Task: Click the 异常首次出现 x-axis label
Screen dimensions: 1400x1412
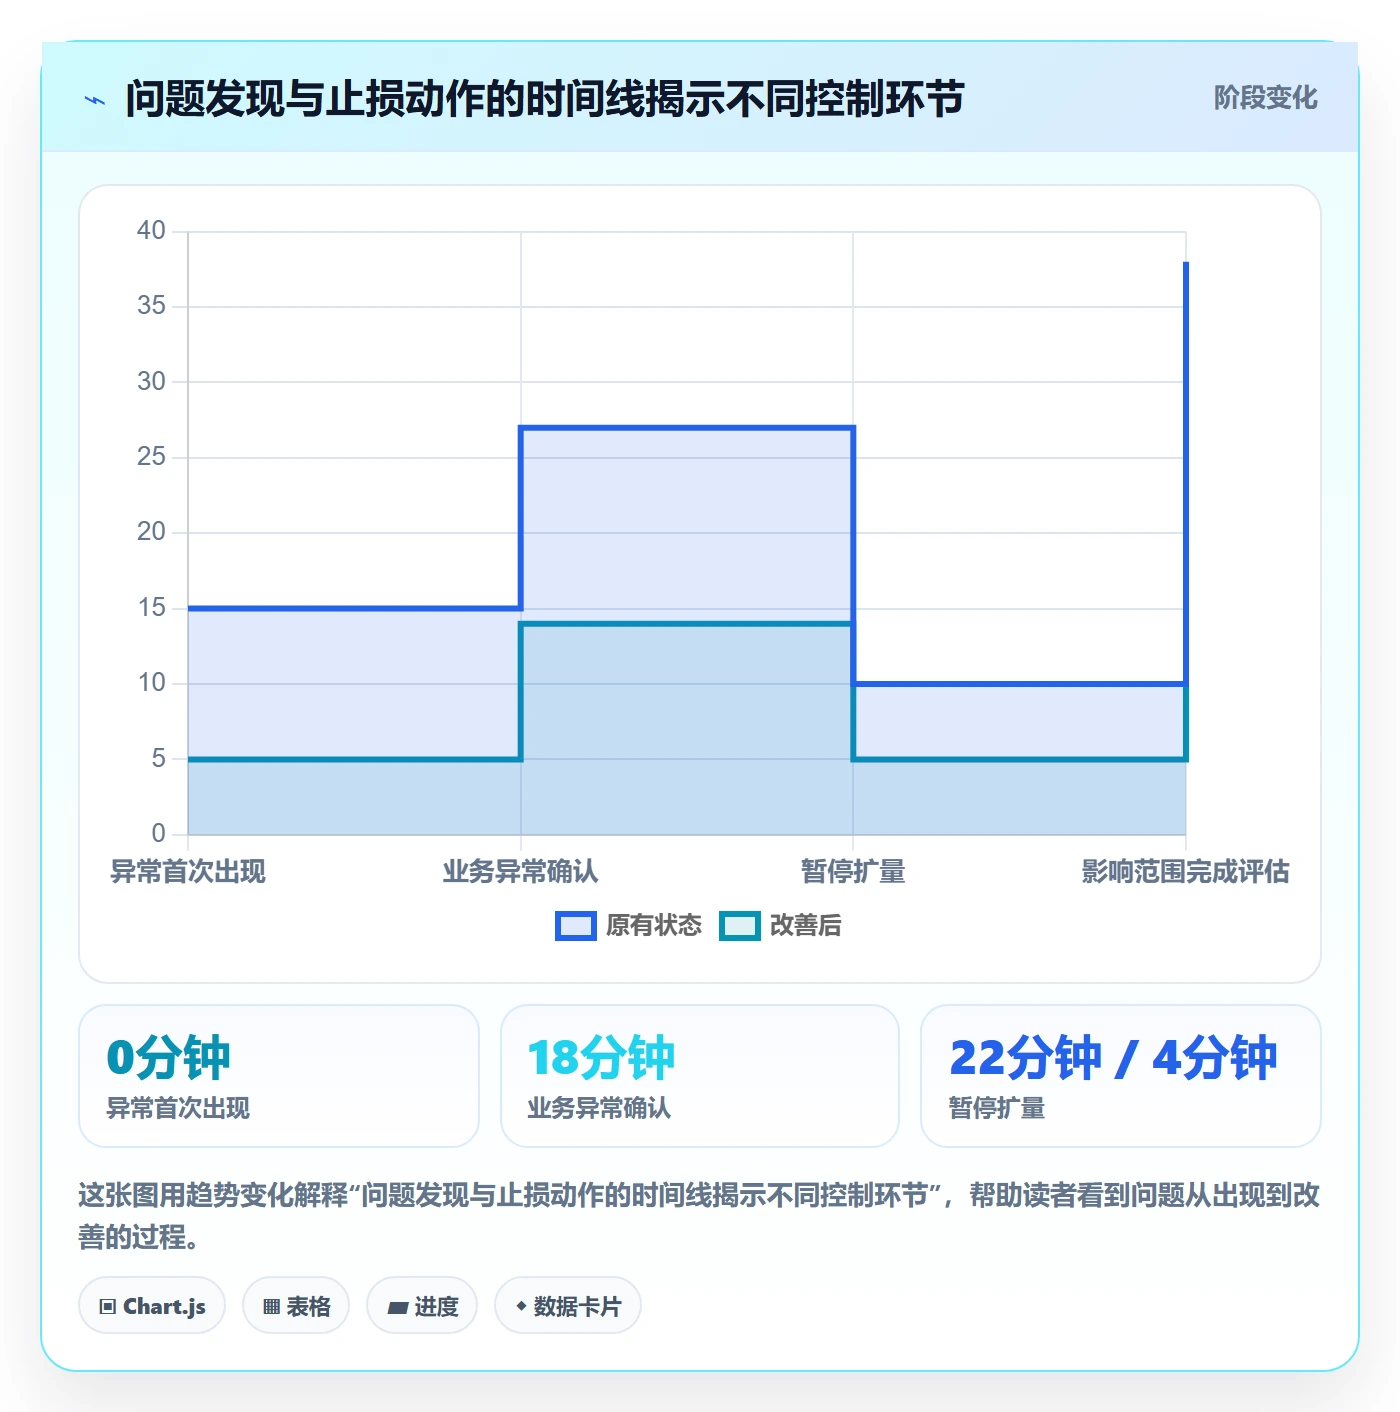Action: (x=188, y=872)
